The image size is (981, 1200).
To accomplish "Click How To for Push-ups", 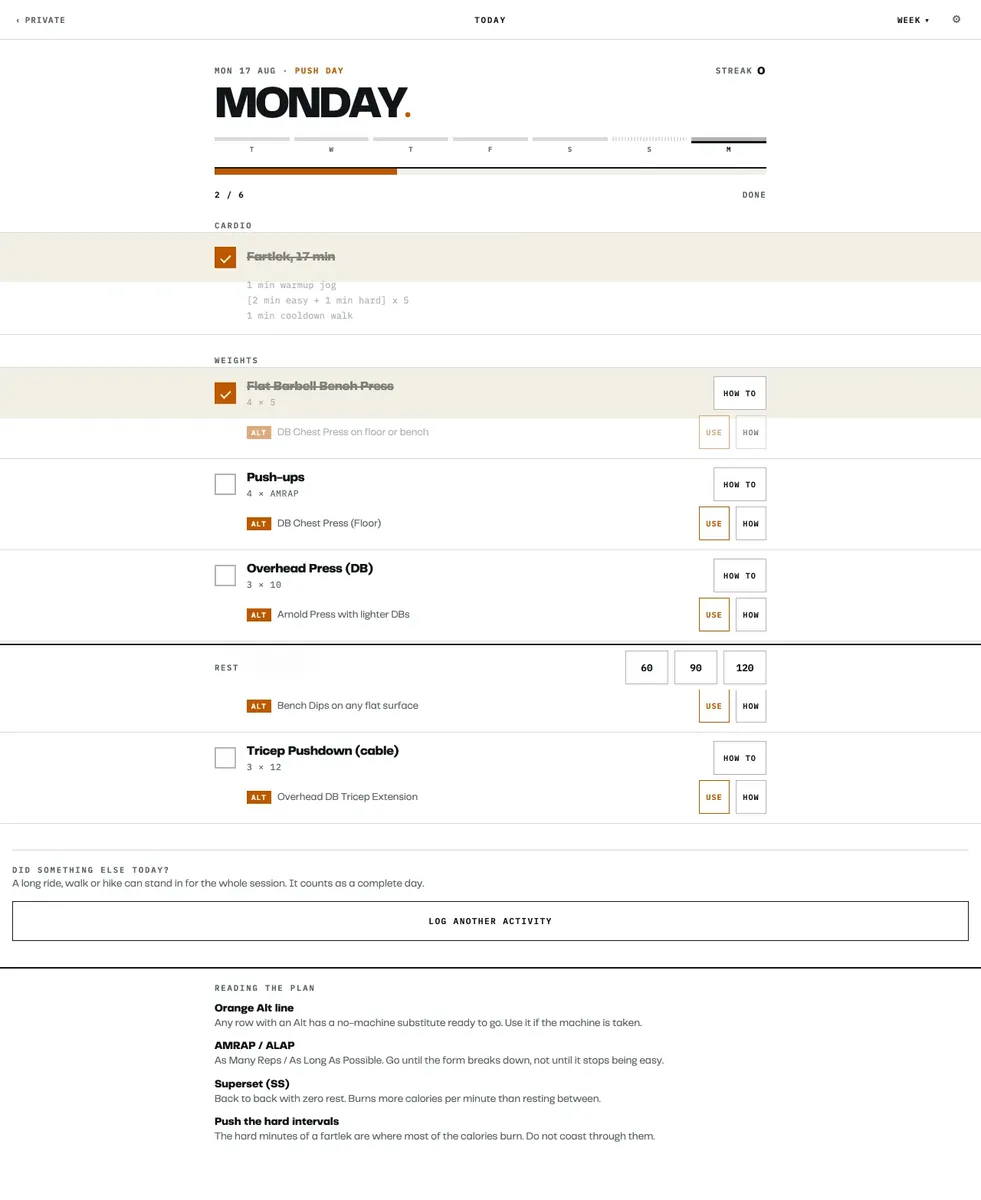I will (740, 484).
